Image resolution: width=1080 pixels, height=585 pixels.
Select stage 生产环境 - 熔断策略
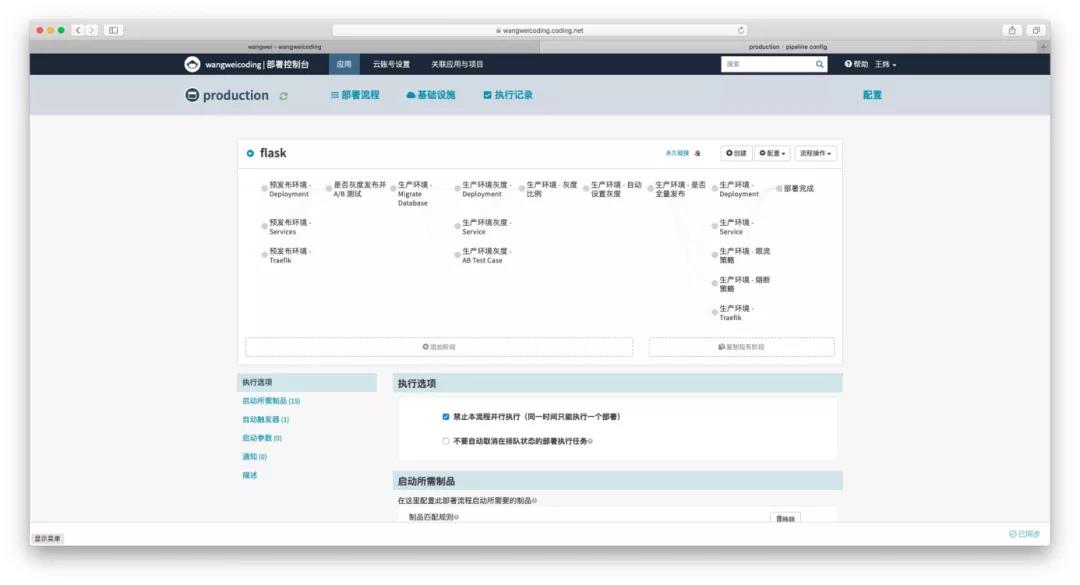click(741, 284)
